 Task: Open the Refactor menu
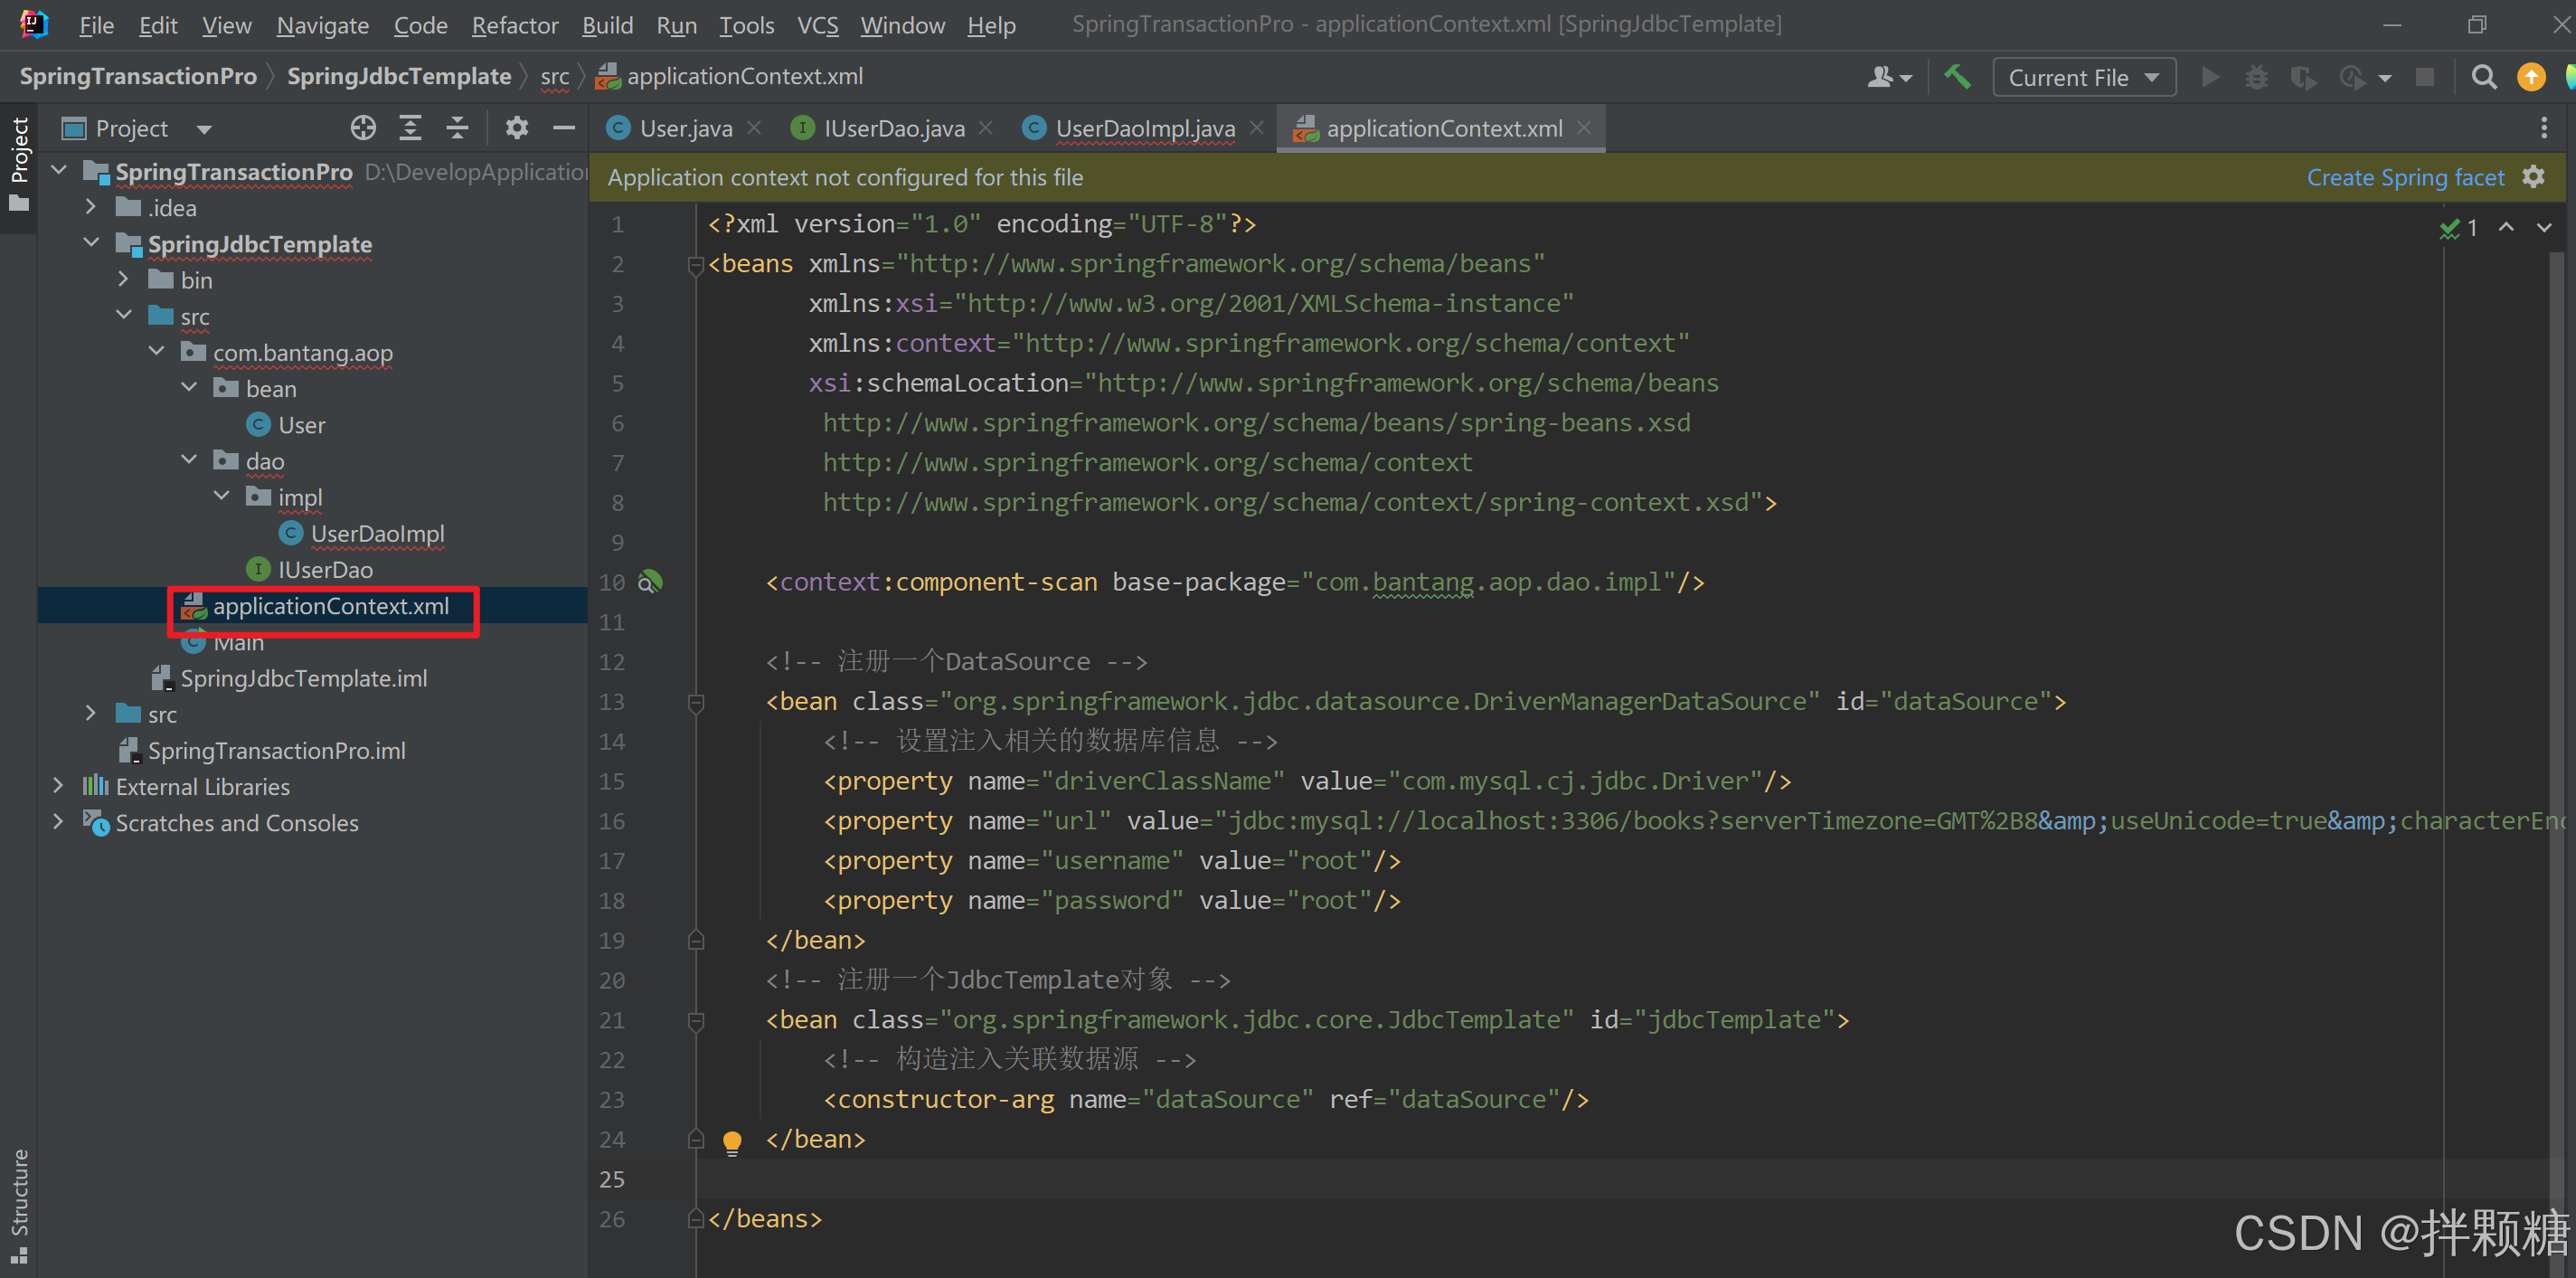(514, 25)
